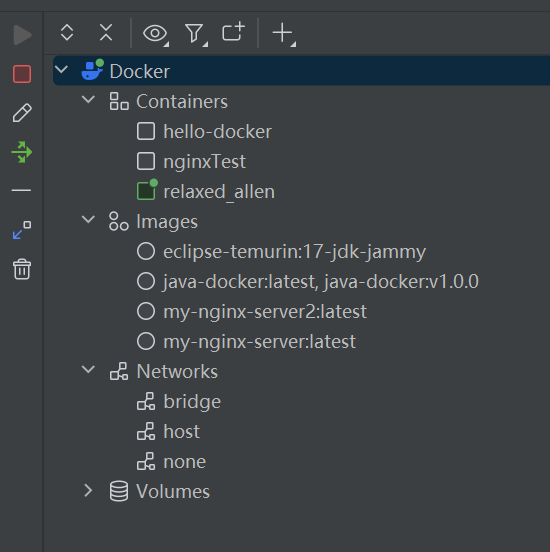This screenshot has height=552, width=550.
Task: Click the blue hide arrow sidebar icon
Action: click(x=22, y=230)
